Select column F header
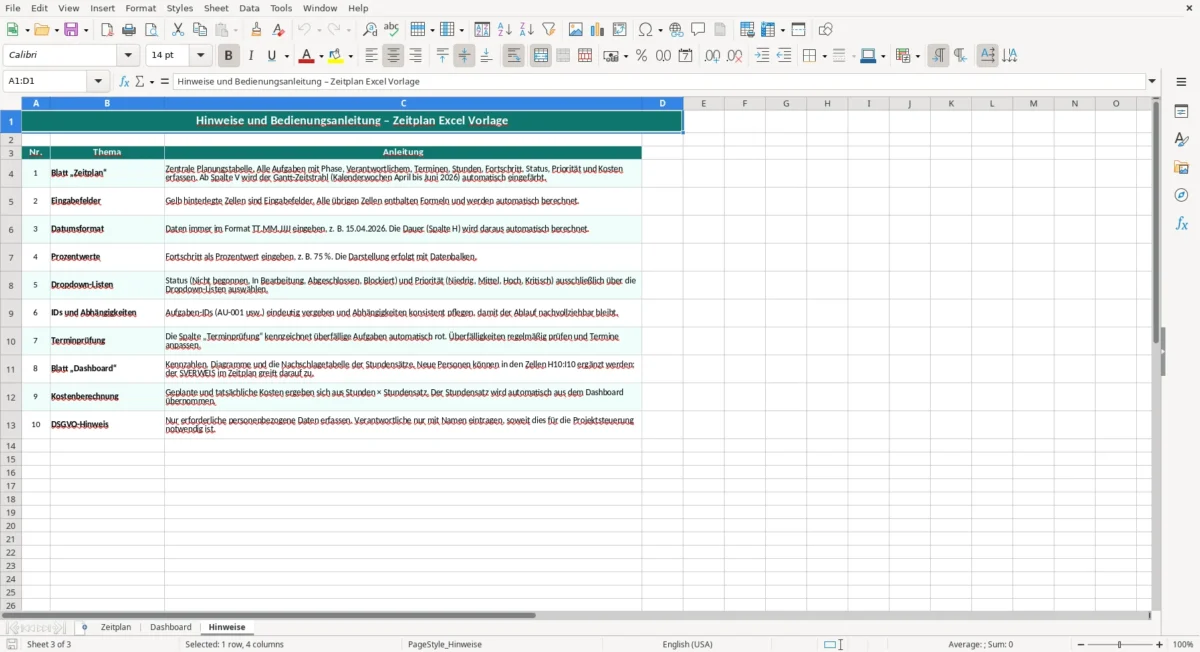The width and height of the screenshot is (1200, 652). coord(744,103)
